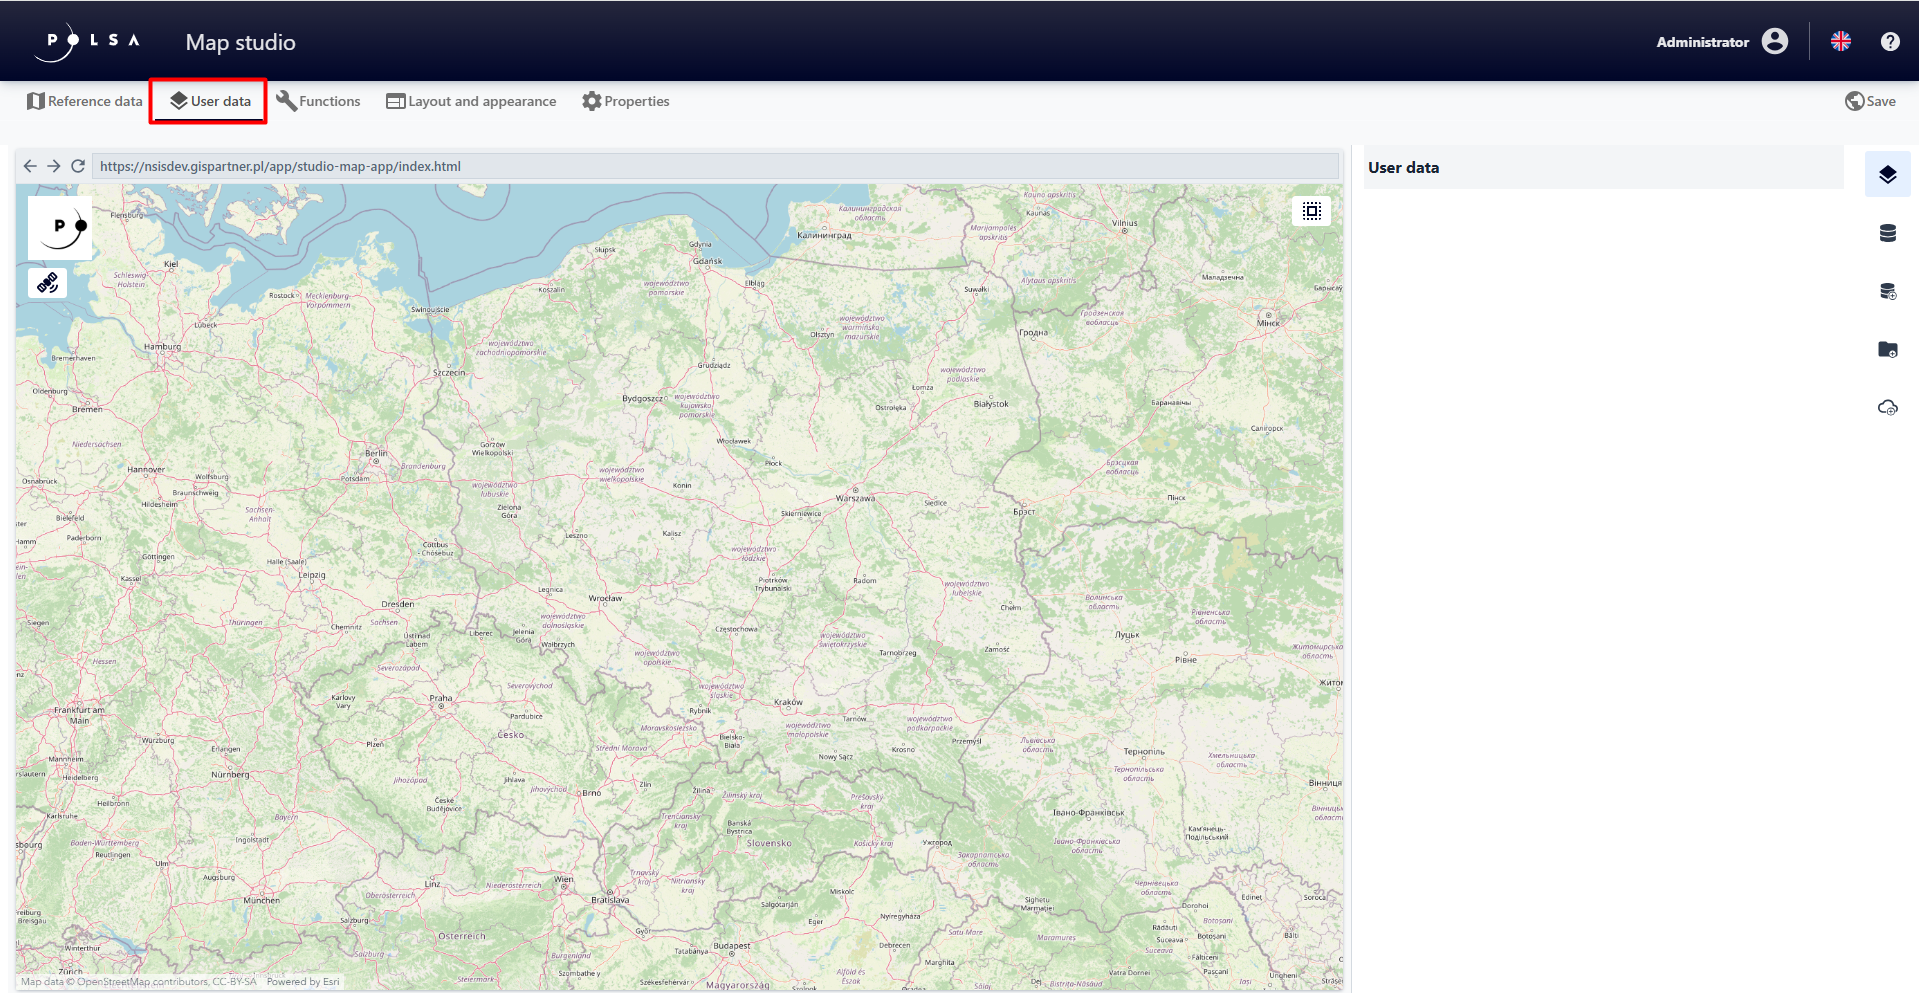1919x993 pixels.
Task: Click the add database icon
Action: [x=1887, y=291]
